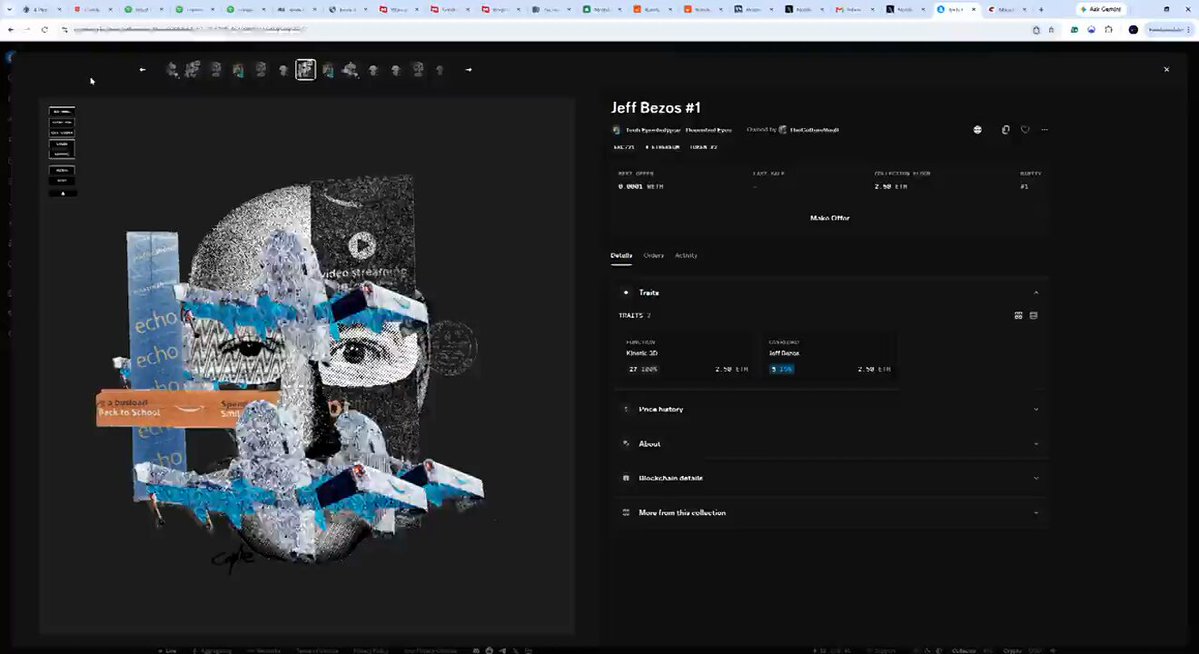Collapse the Traits section
This screenshot has height=654, width=1199.
coord(830,292)
